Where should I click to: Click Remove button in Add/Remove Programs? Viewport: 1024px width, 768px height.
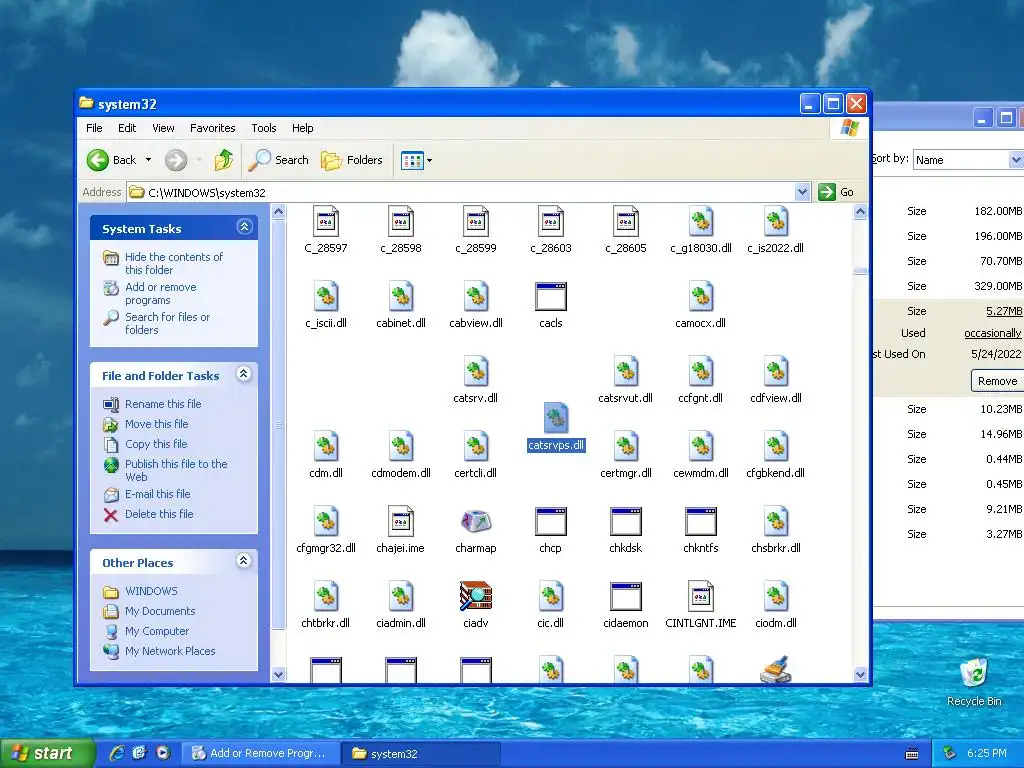(997, 381)
